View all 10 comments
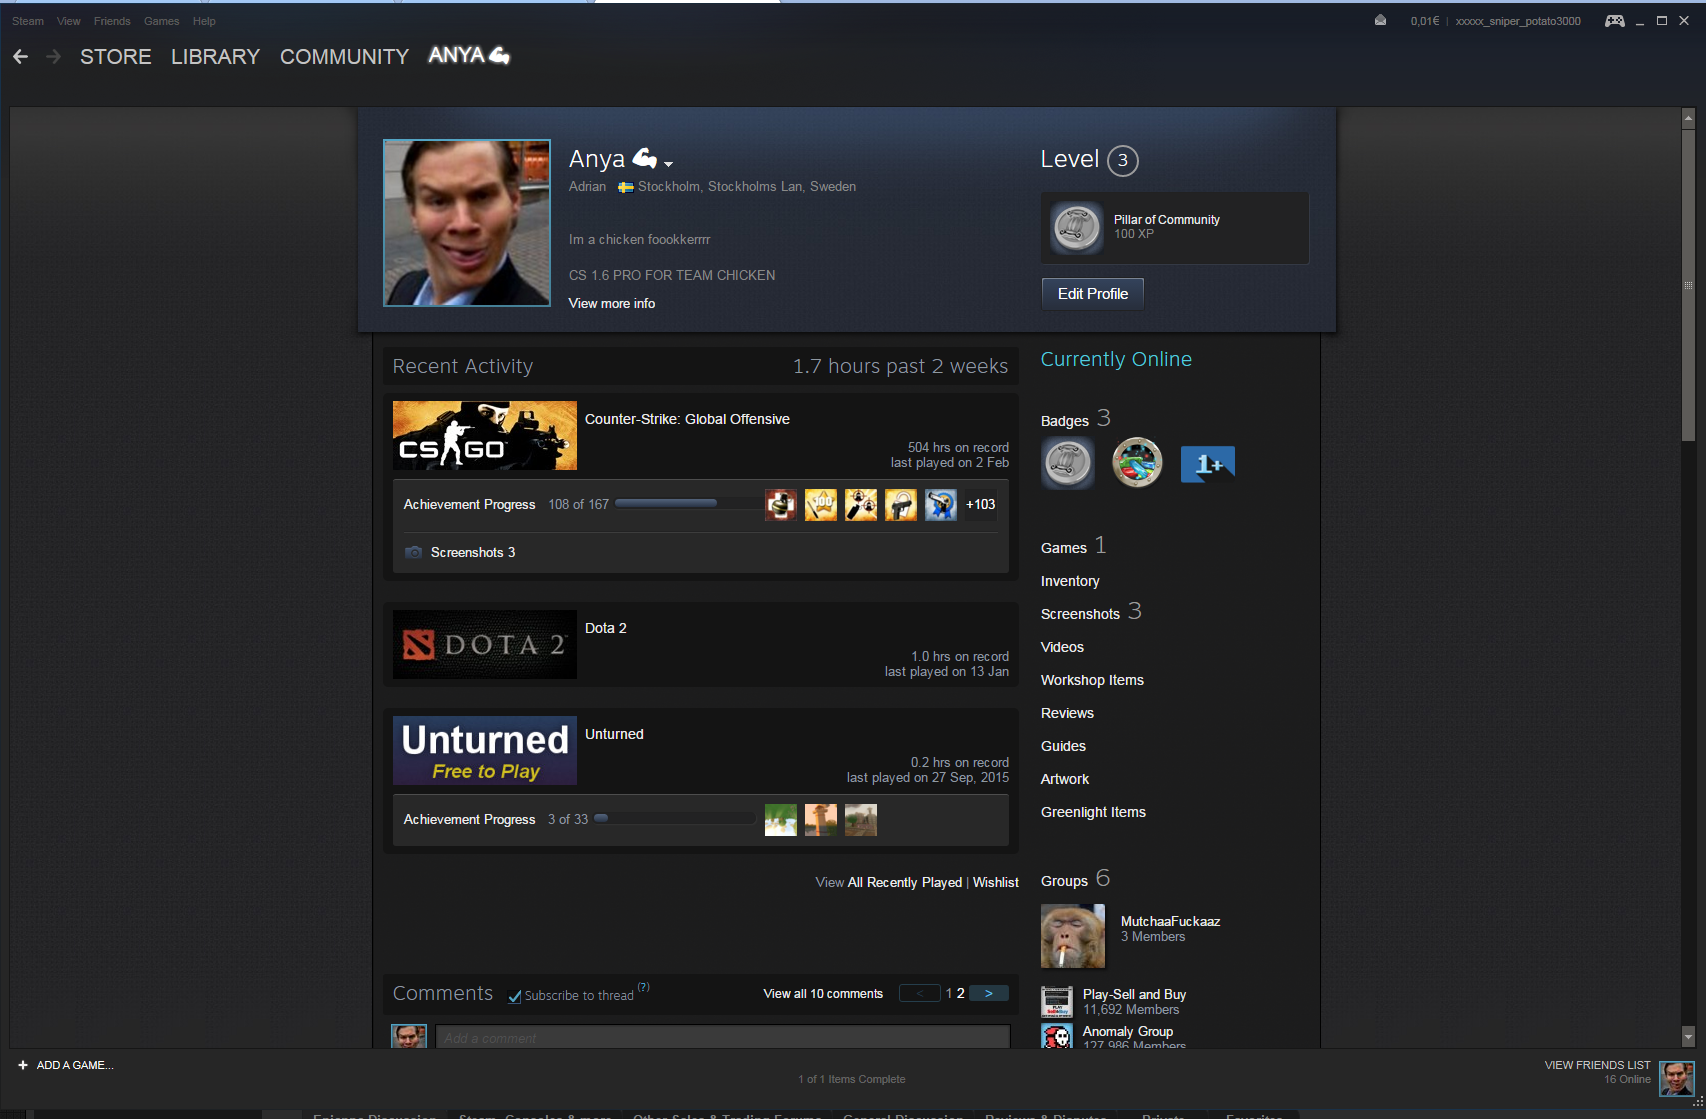Image resolution: width=1706 pixels, height=1119 pixels. (x=823, y=994)
